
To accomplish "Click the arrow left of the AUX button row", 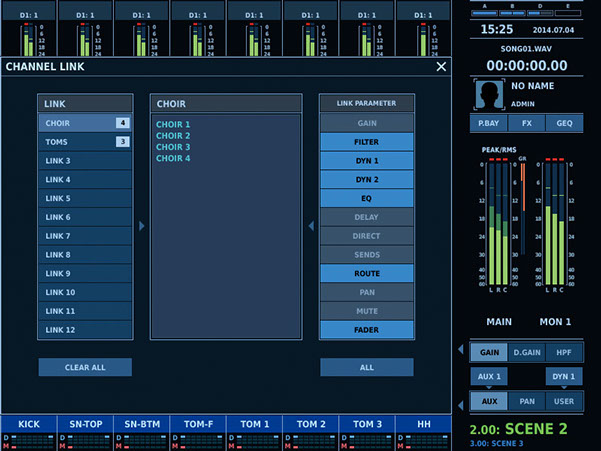I will pos(461,401).
